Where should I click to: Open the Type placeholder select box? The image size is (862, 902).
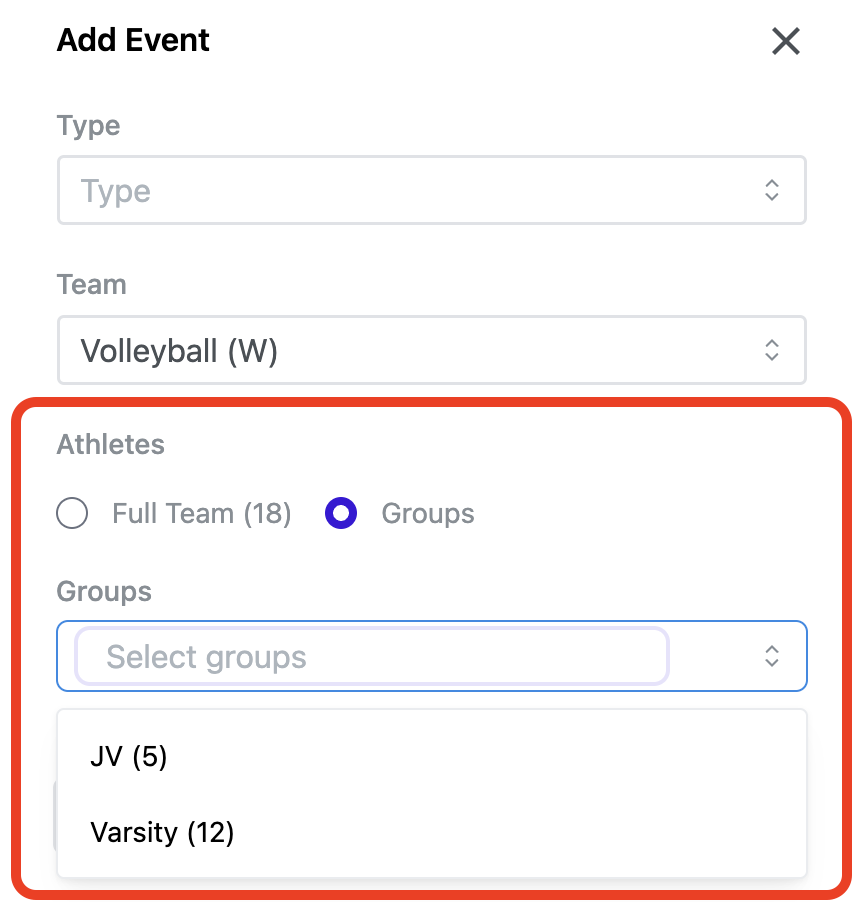coord(400,190)
